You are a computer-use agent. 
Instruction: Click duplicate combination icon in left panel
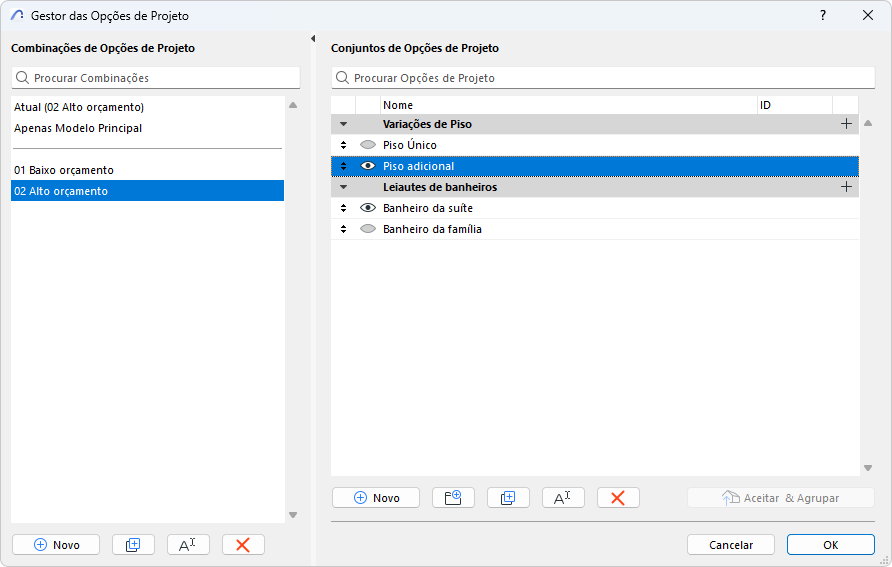[x=133, y=545]
